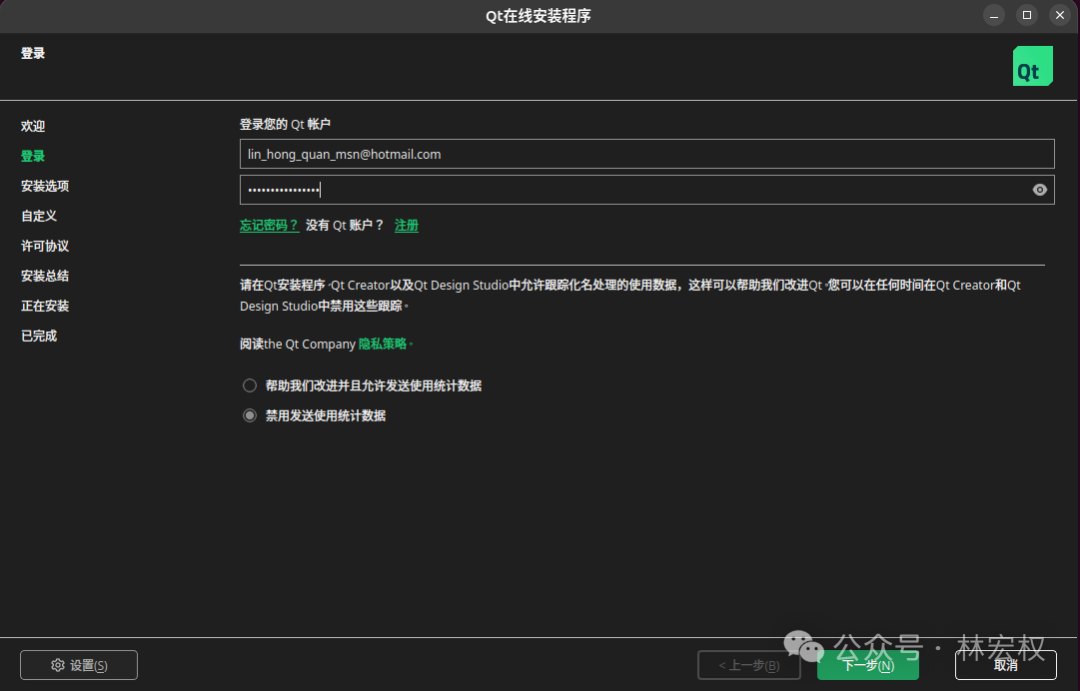Select 安装总结 step in sidebar
The width and height of the screenshot is (1080, 691).
[45, 276]
